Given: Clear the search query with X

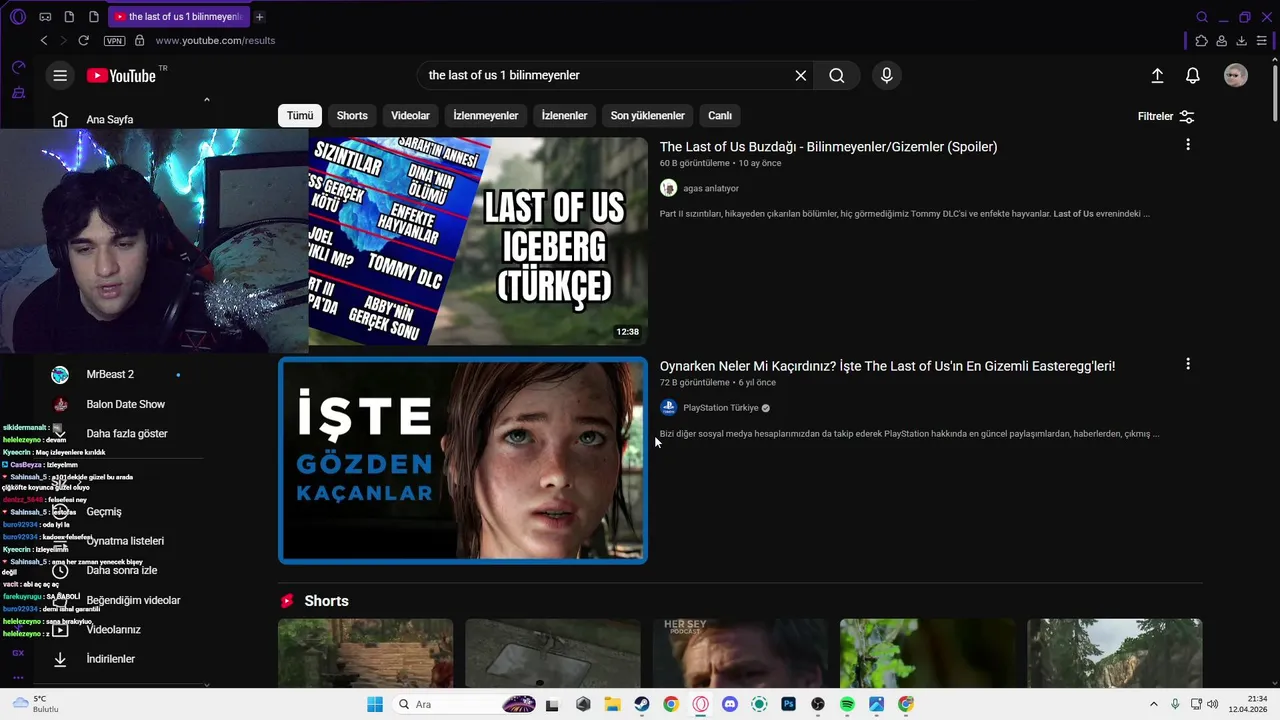Looking at the screenshot, I should [x=800, y=76].
